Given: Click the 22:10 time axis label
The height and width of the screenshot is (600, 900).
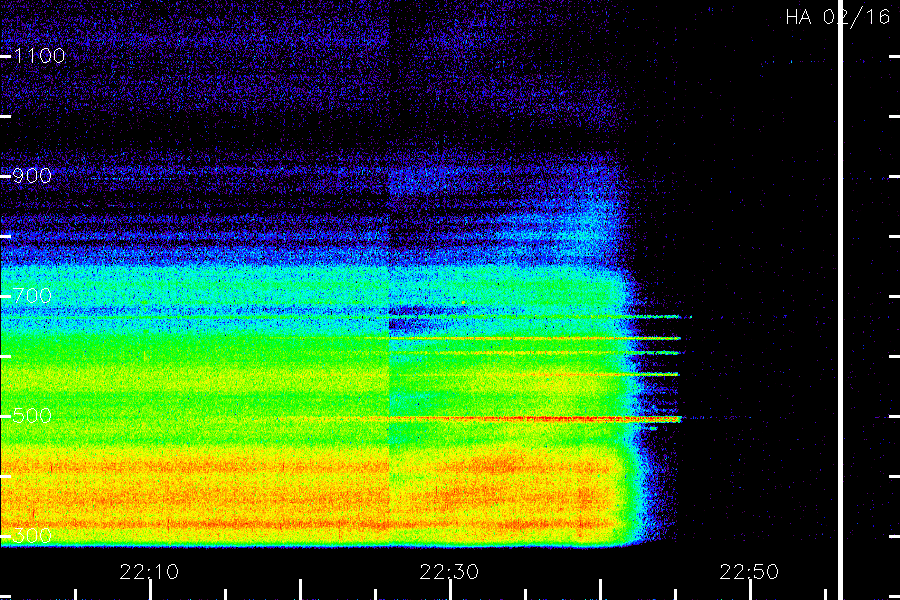Looking at the screenshot, I should pyautogui.click(x=149, y=572).
